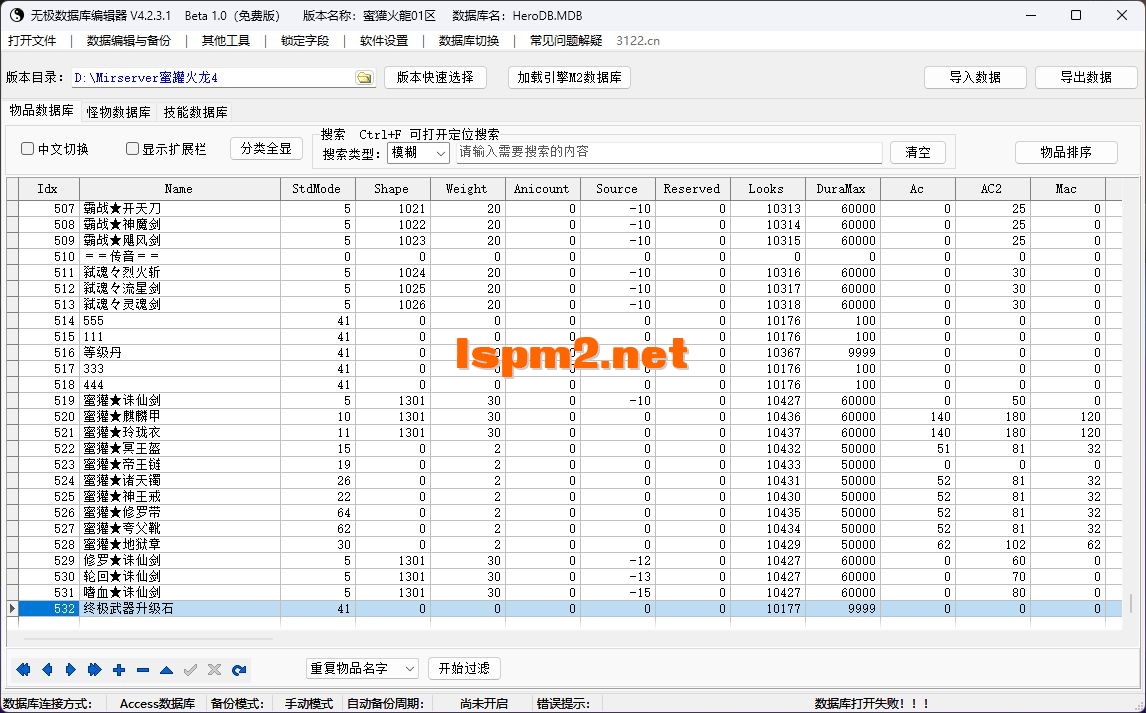Click the 物品排序 button
The image size is (1146, 713).
tap(1066, 153)
